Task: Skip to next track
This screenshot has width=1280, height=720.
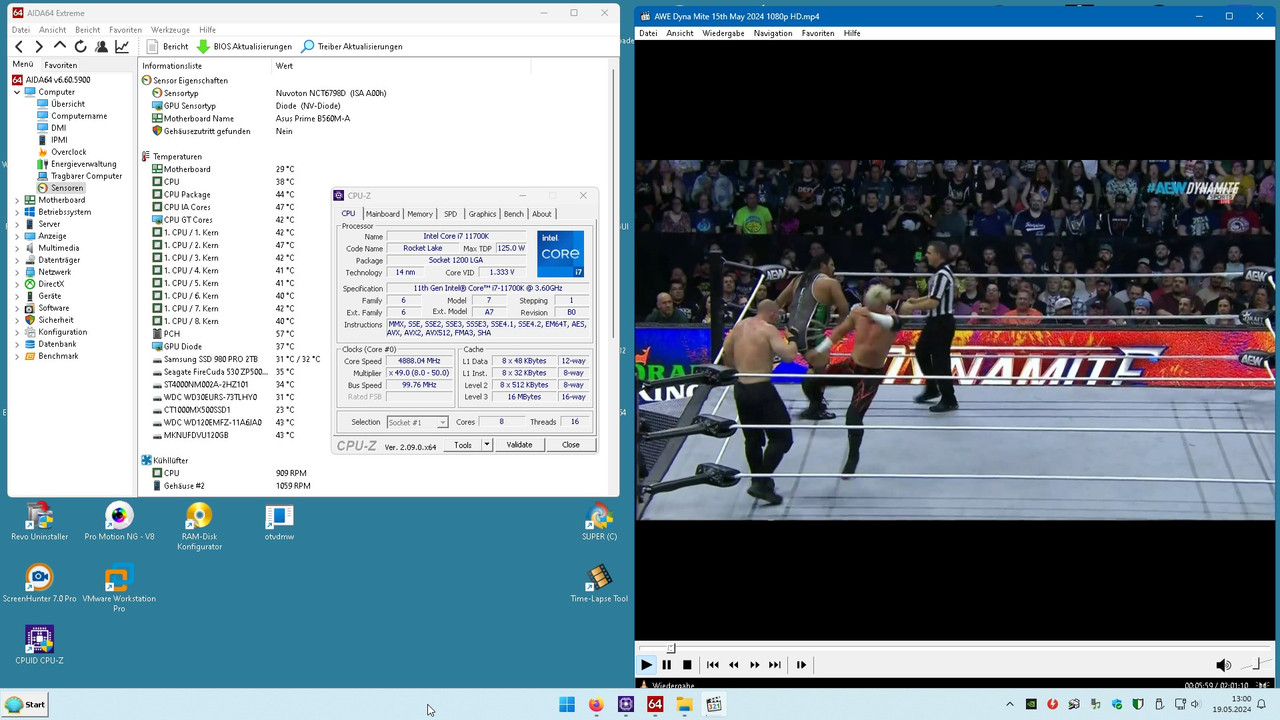Action: (775, 665)
